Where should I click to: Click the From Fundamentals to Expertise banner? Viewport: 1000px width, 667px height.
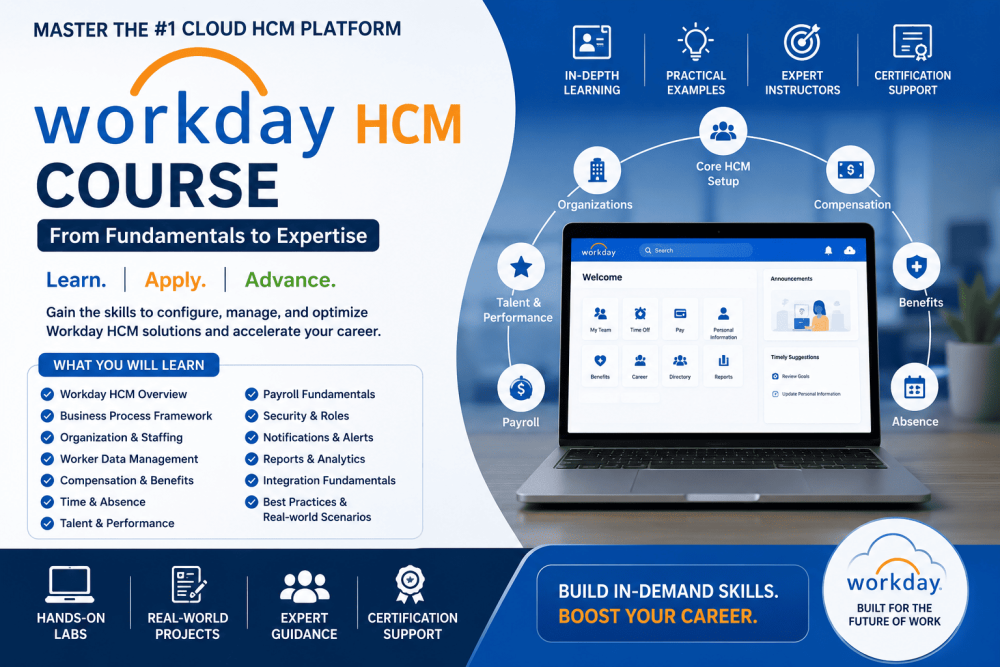click(x=208, y=236)
